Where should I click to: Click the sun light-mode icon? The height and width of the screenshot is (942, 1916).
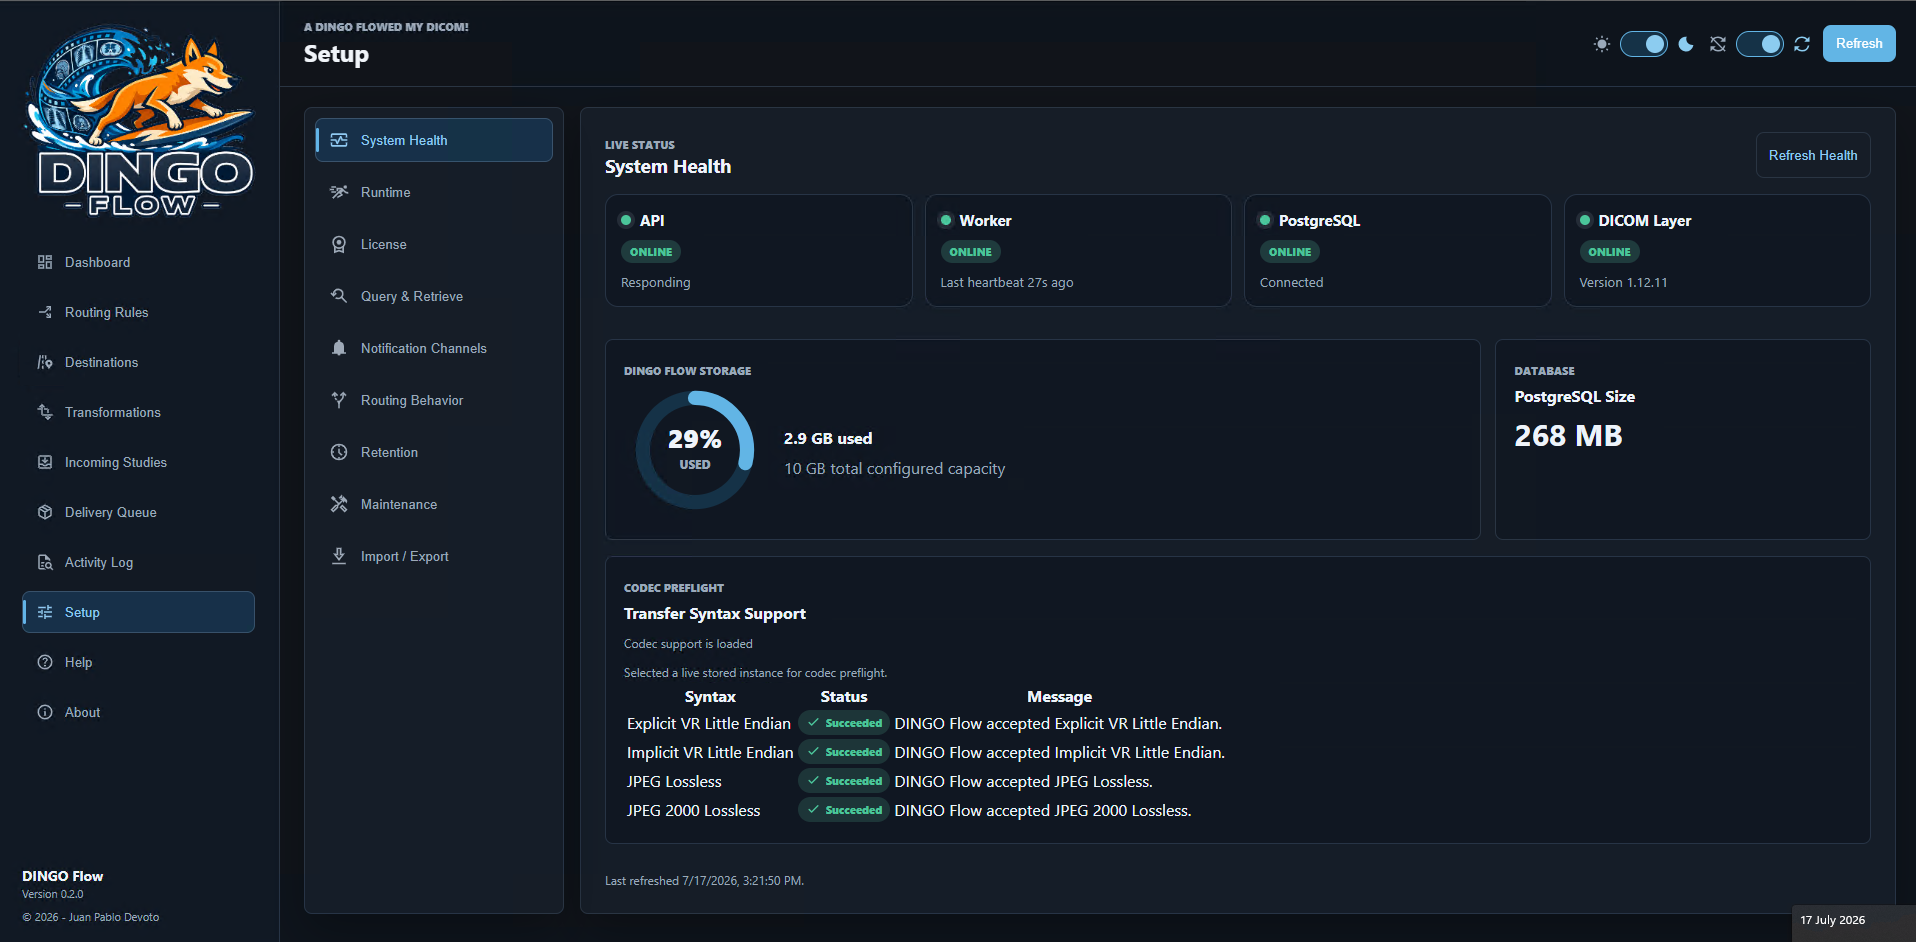pyautogui.click(x=1602, y=44)
